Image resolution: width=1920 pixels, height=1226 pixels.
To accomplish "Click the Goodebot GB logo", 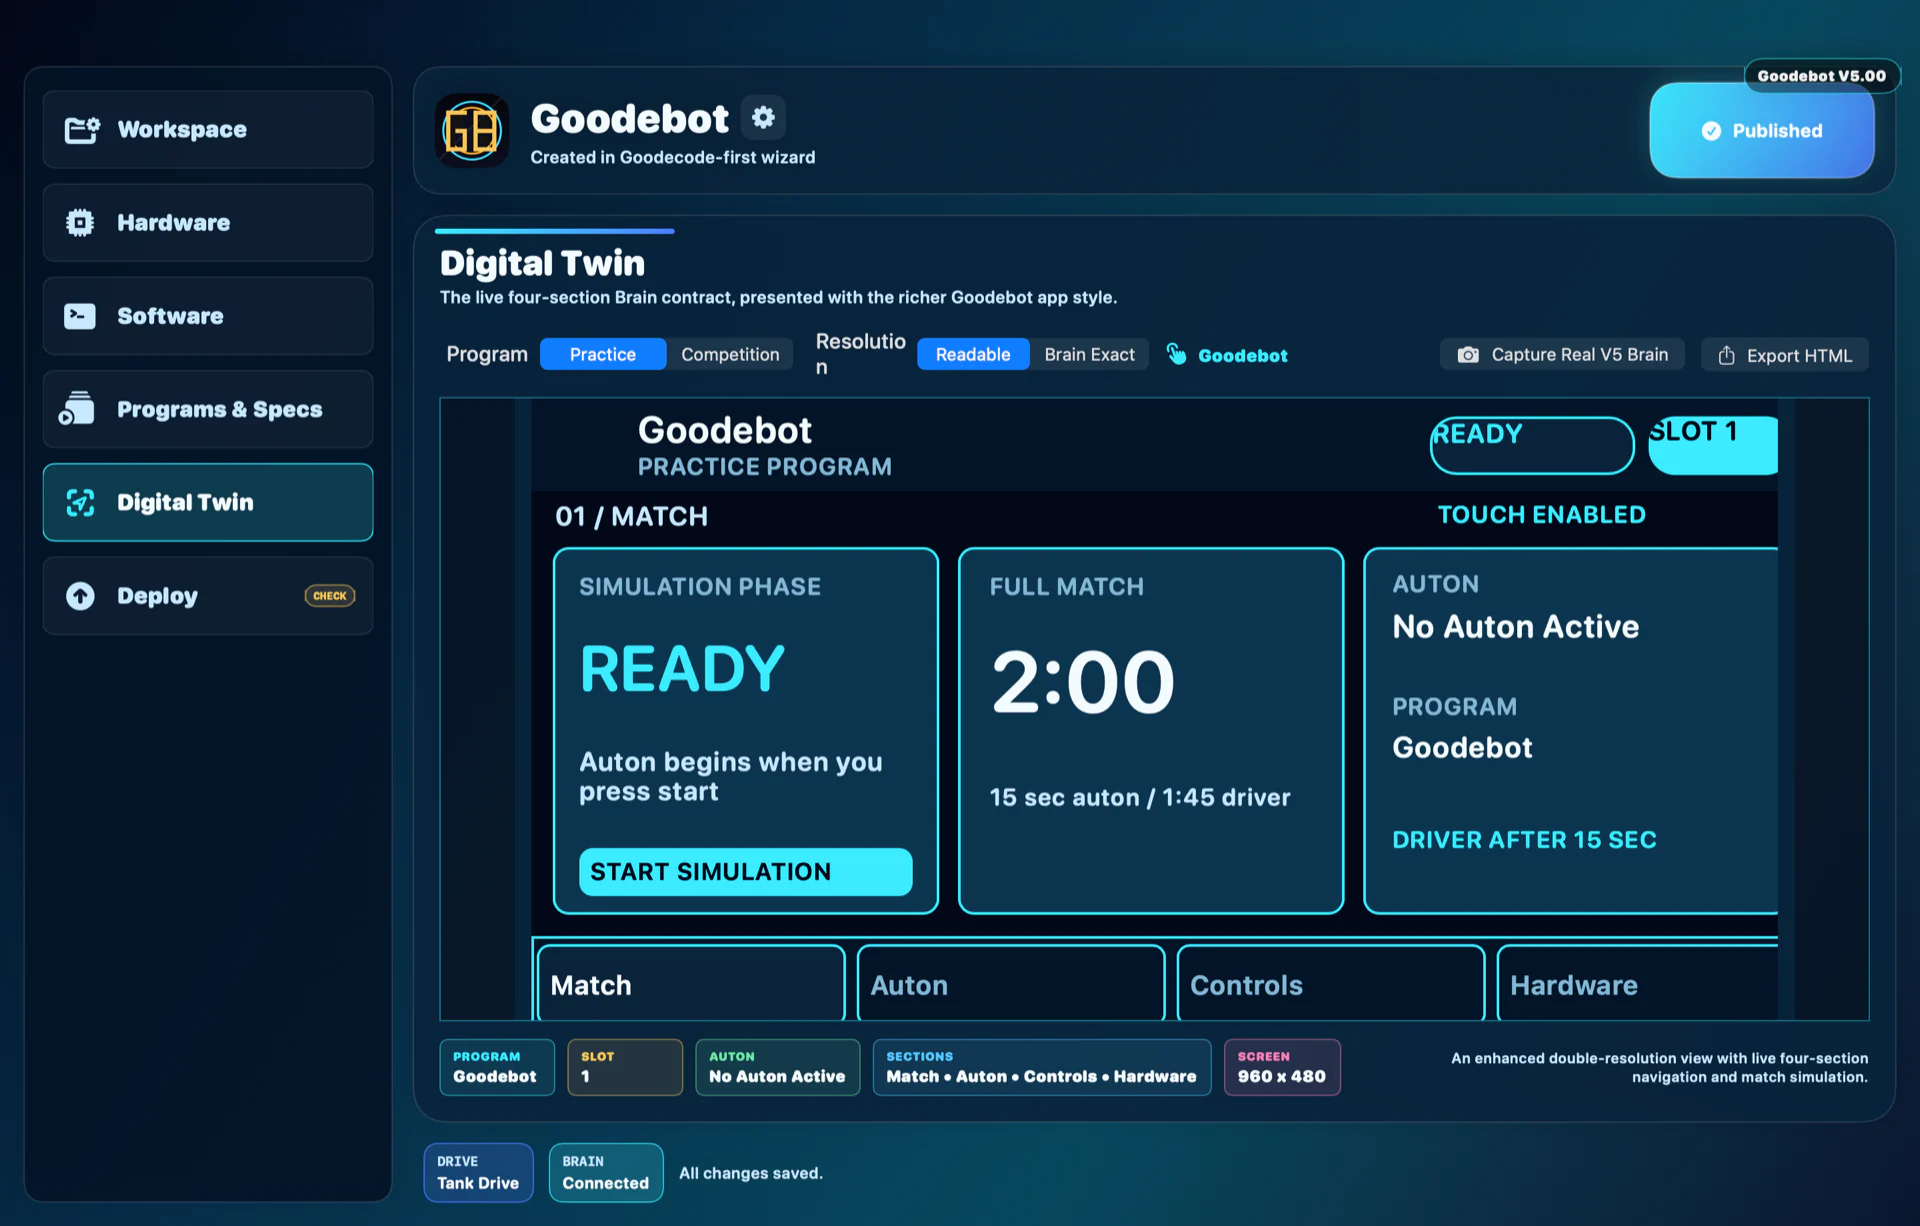I will (x=472, y=131).
